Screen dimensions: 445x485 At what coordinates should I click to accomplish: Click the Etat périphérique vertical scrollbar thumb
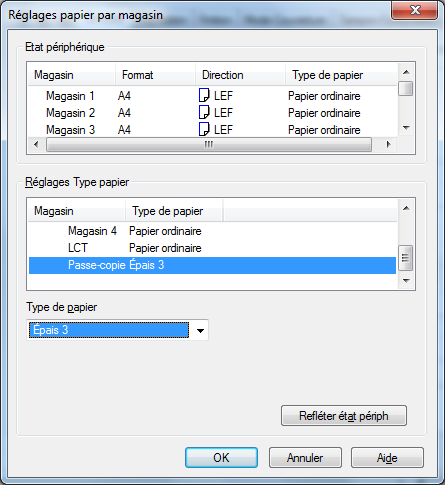406,88
